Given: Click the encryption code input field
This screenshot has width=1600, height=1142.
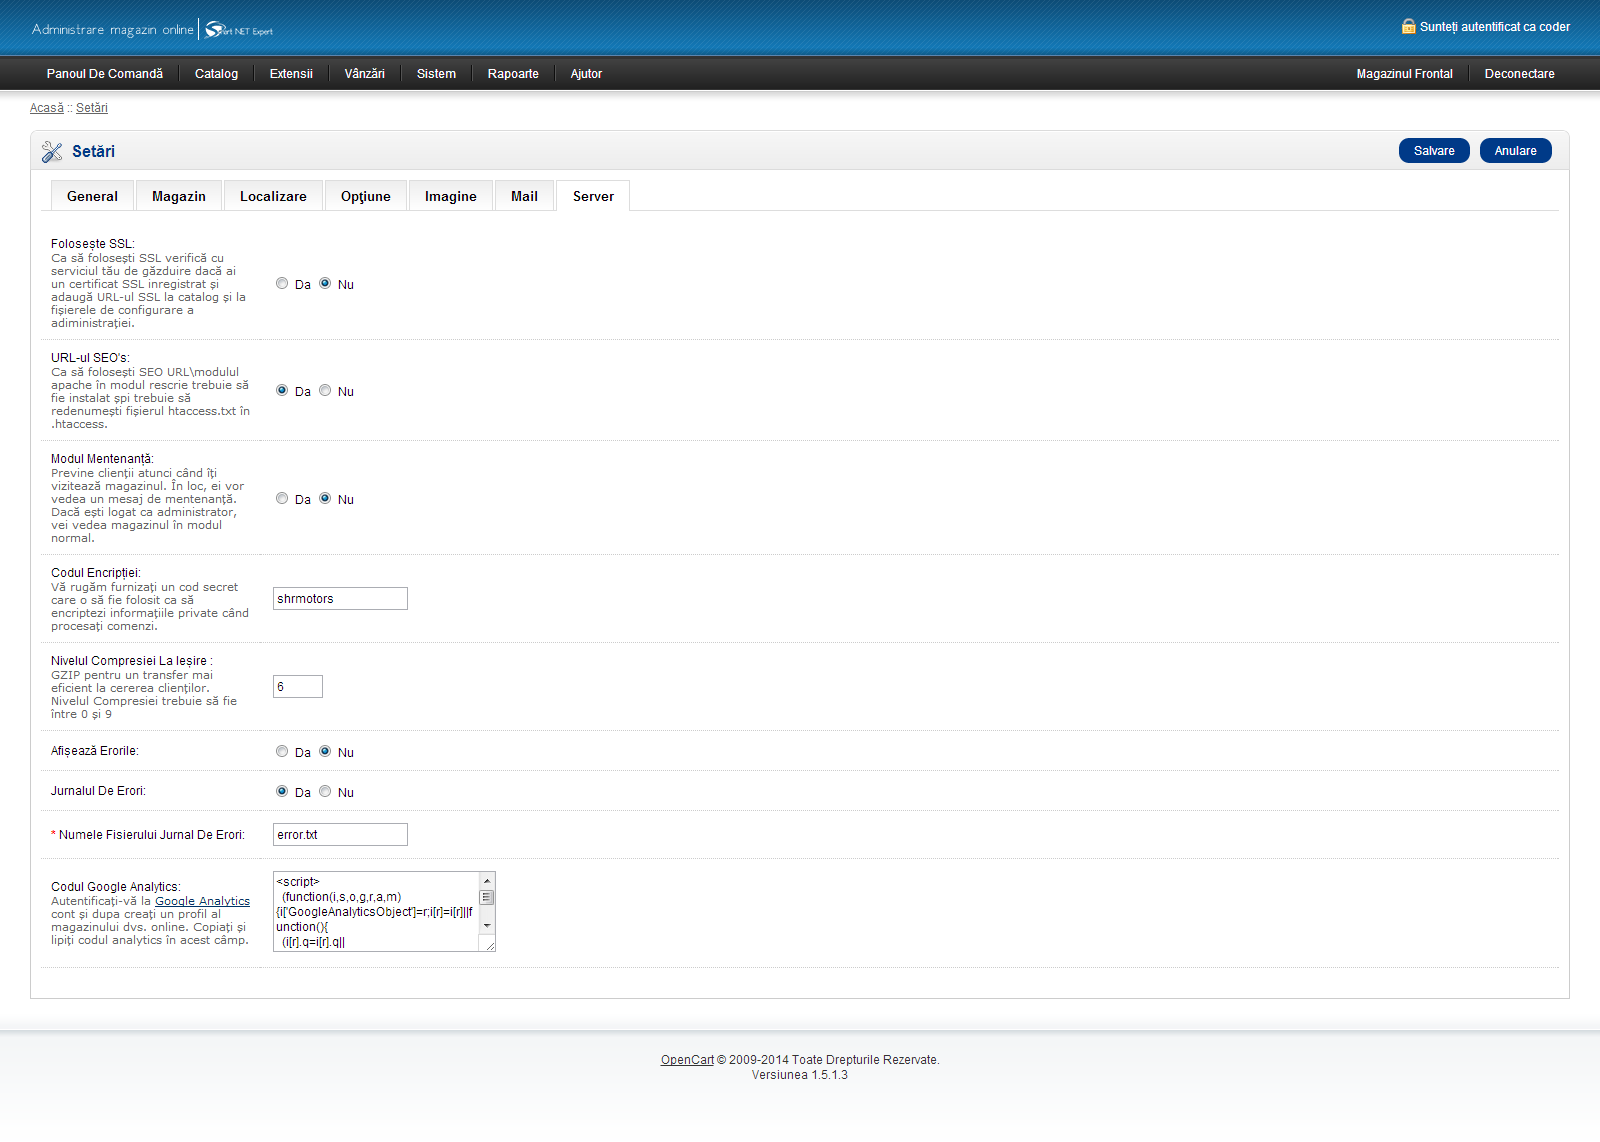Looking at the screenshot, I should click(340, 599).
